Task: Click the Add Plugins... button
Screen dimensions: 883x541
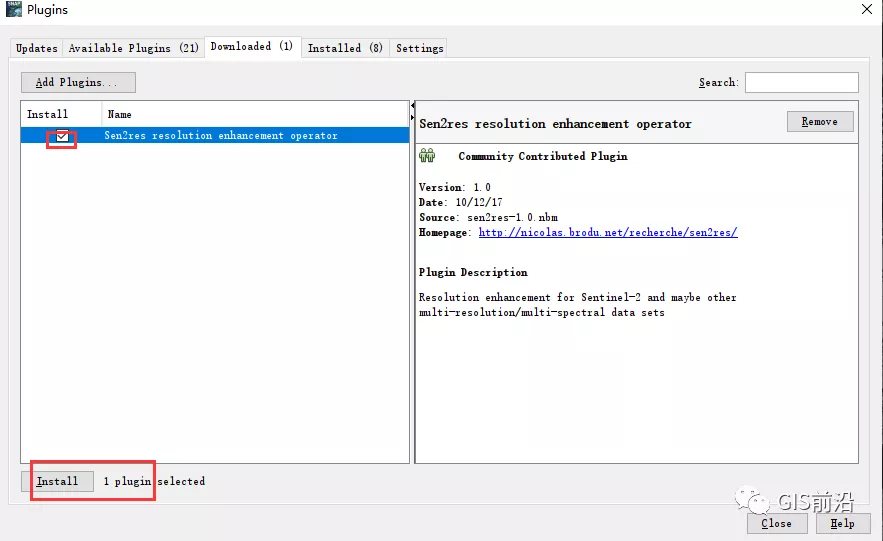Action: 78,82
